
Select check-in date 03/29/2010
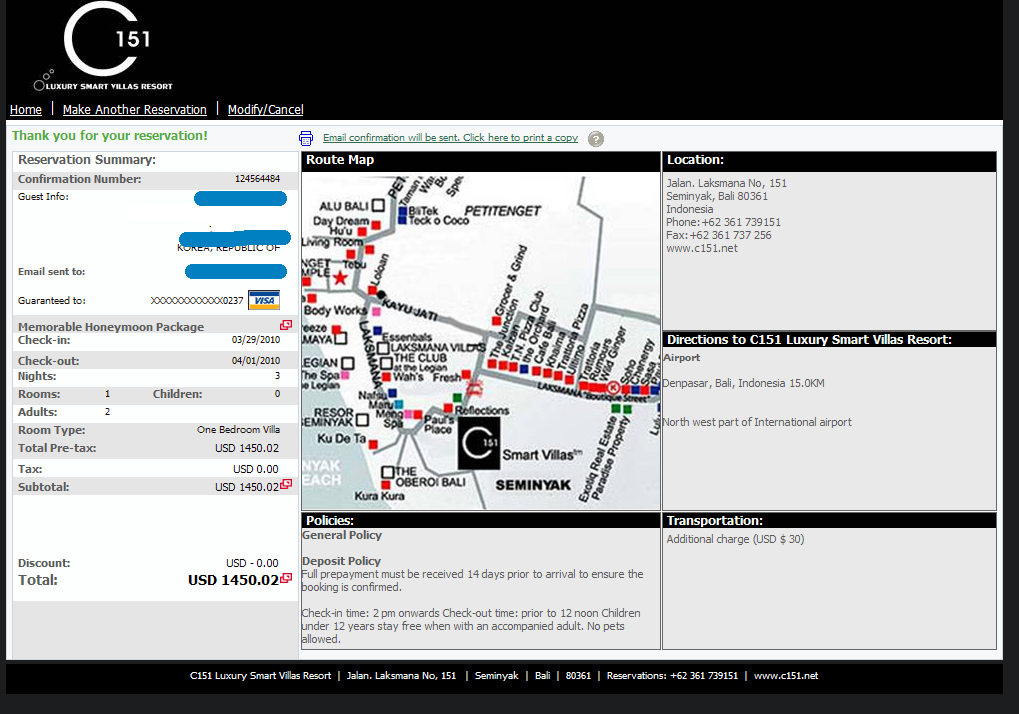[x=256, y=340]
